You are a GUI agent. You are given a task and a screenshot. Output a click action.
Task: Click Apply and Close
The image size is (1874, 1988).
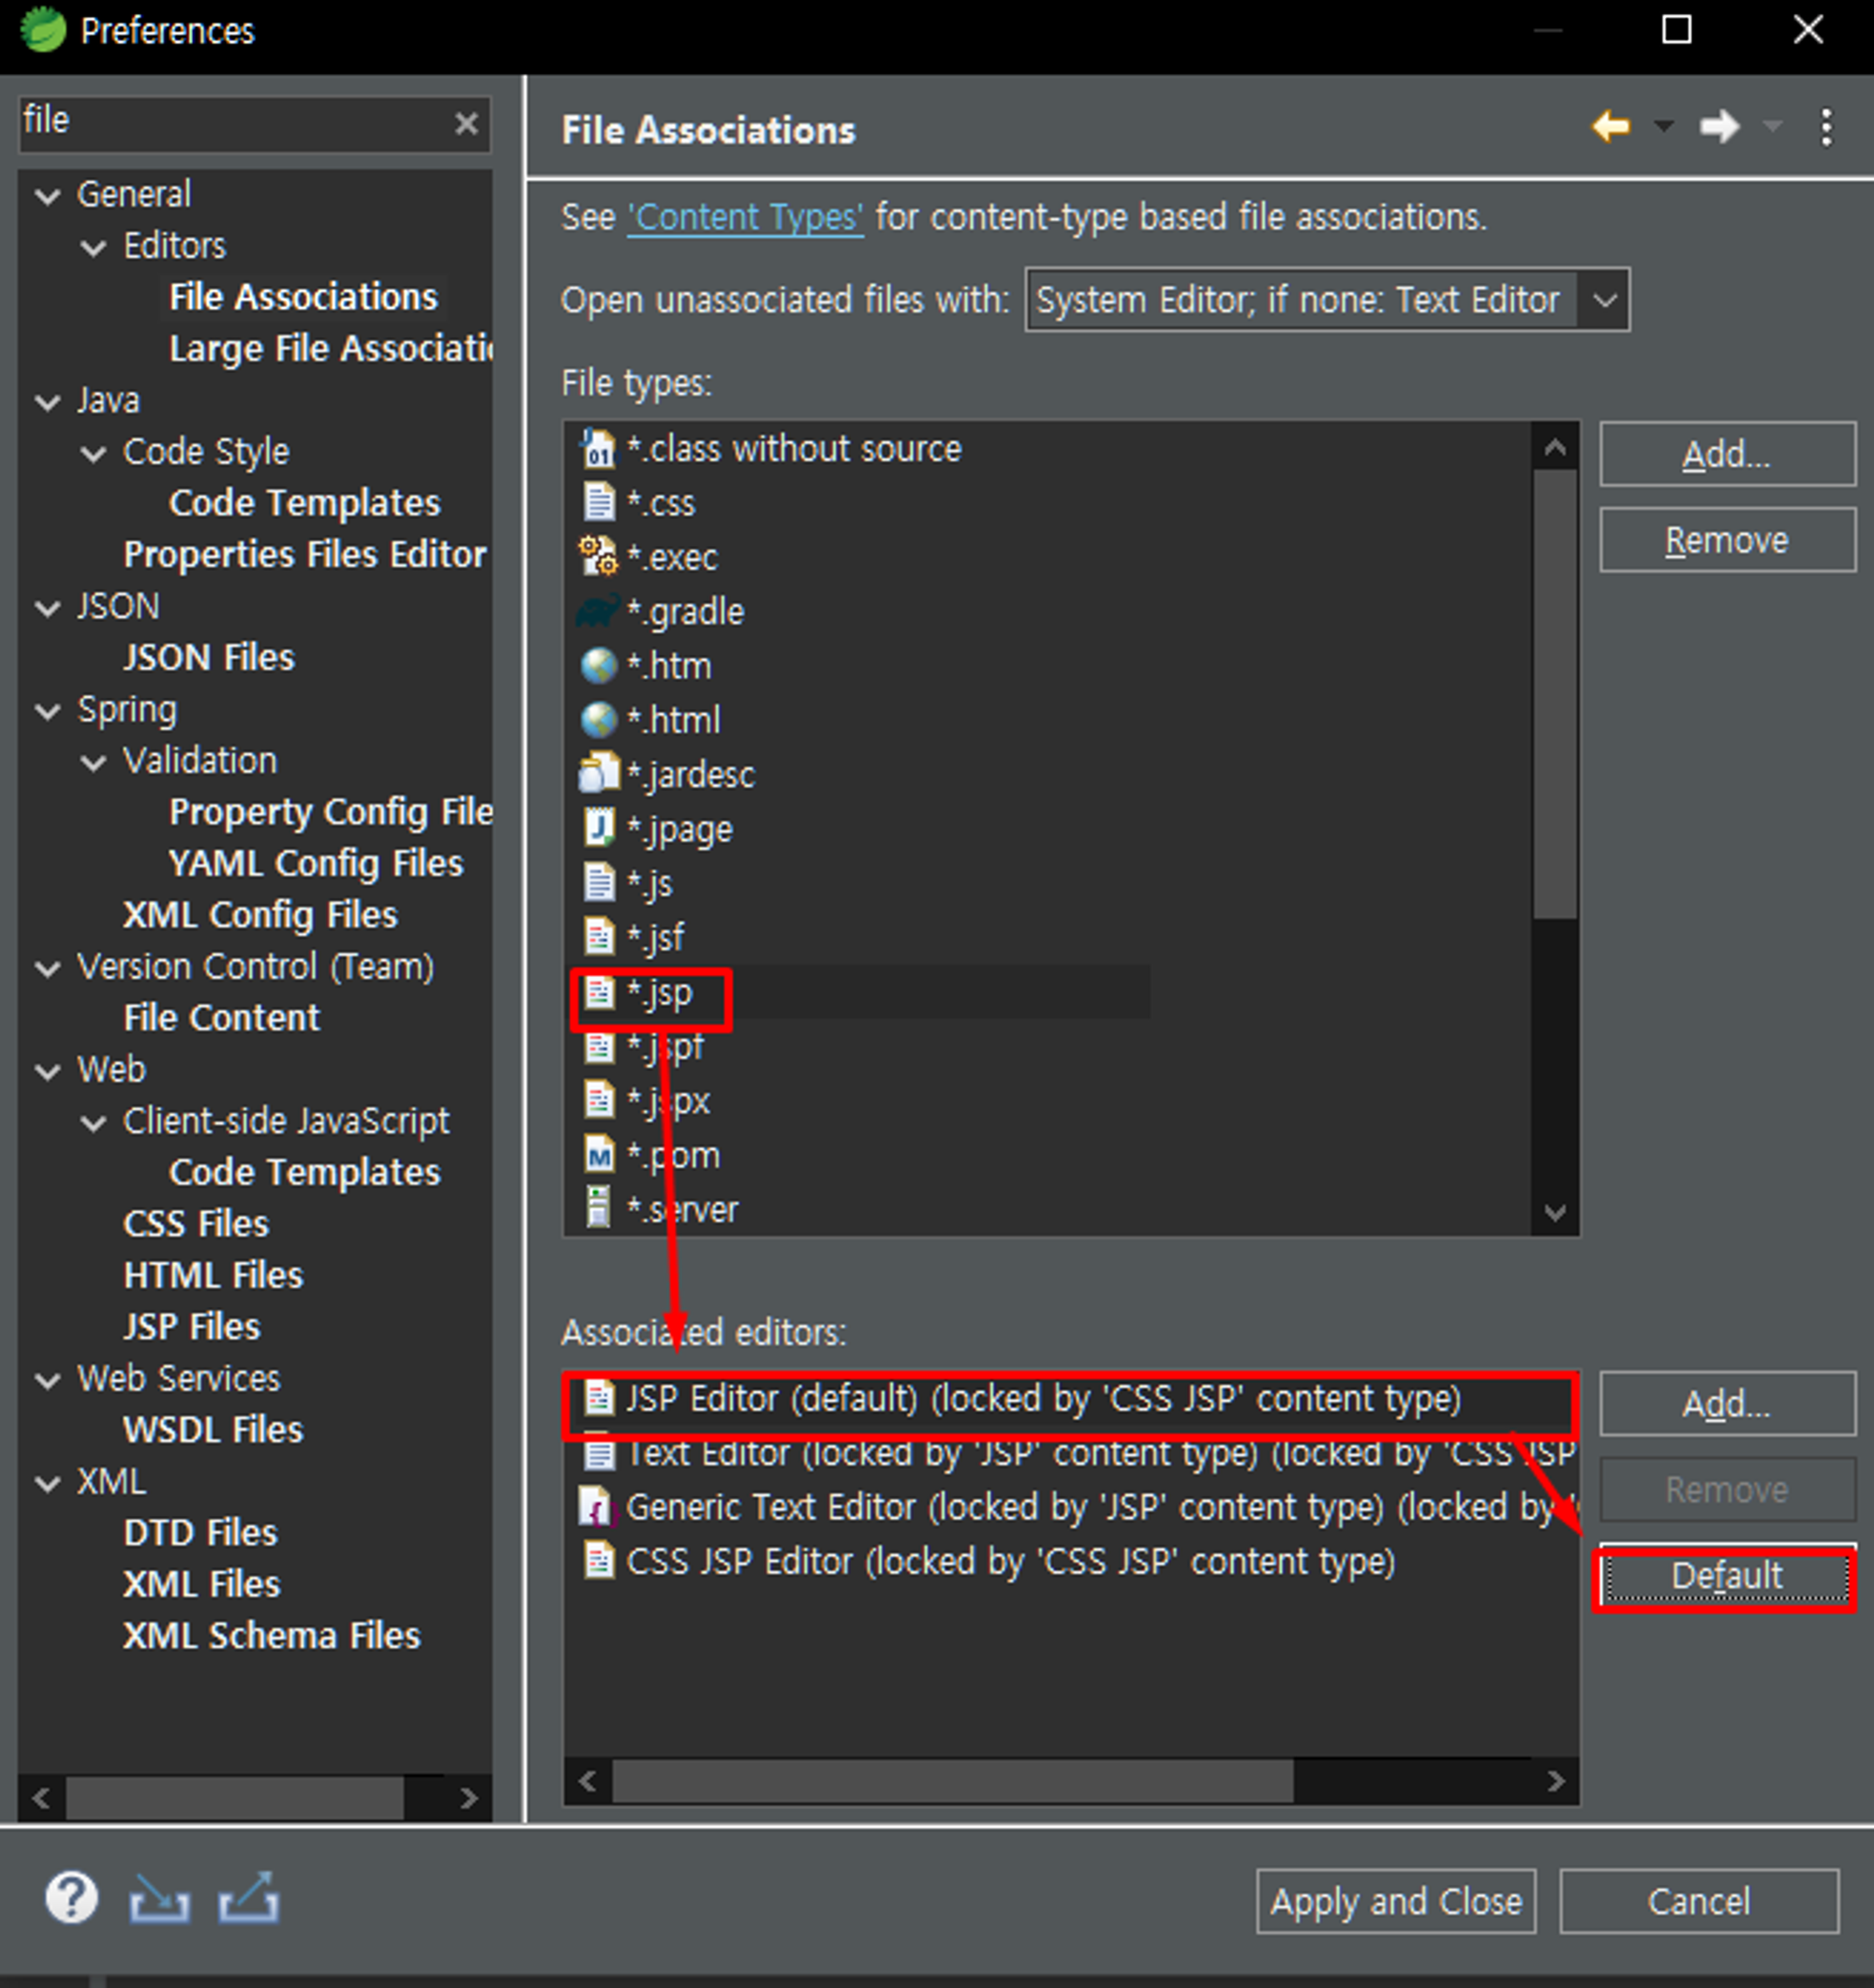click(1395, 1900)
